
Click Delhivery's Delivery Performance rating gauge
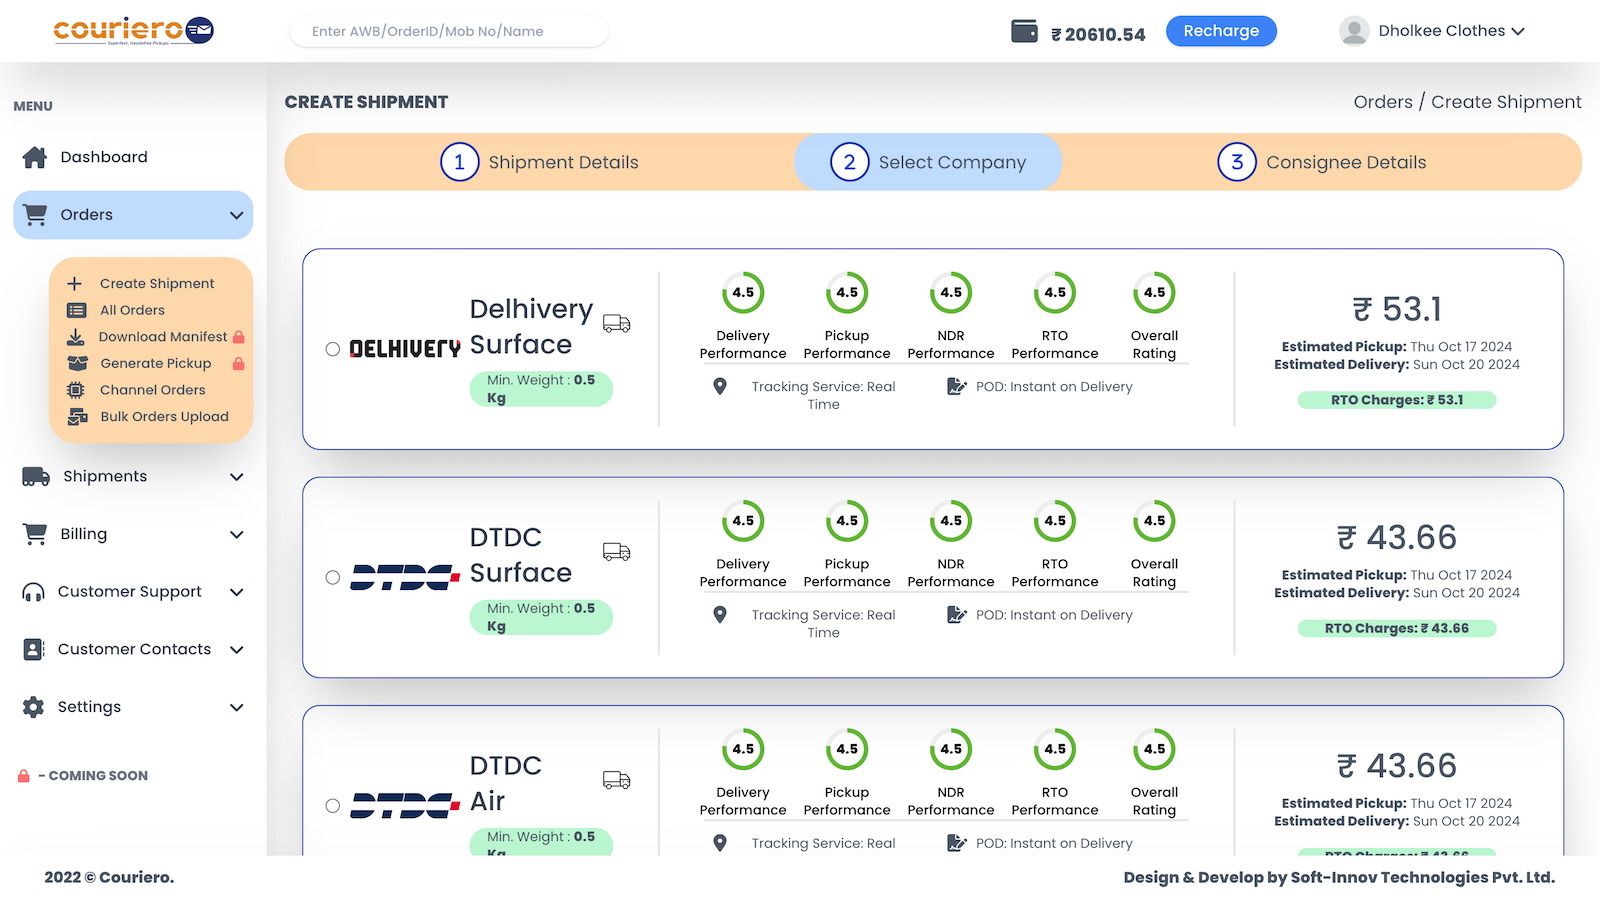743,293
